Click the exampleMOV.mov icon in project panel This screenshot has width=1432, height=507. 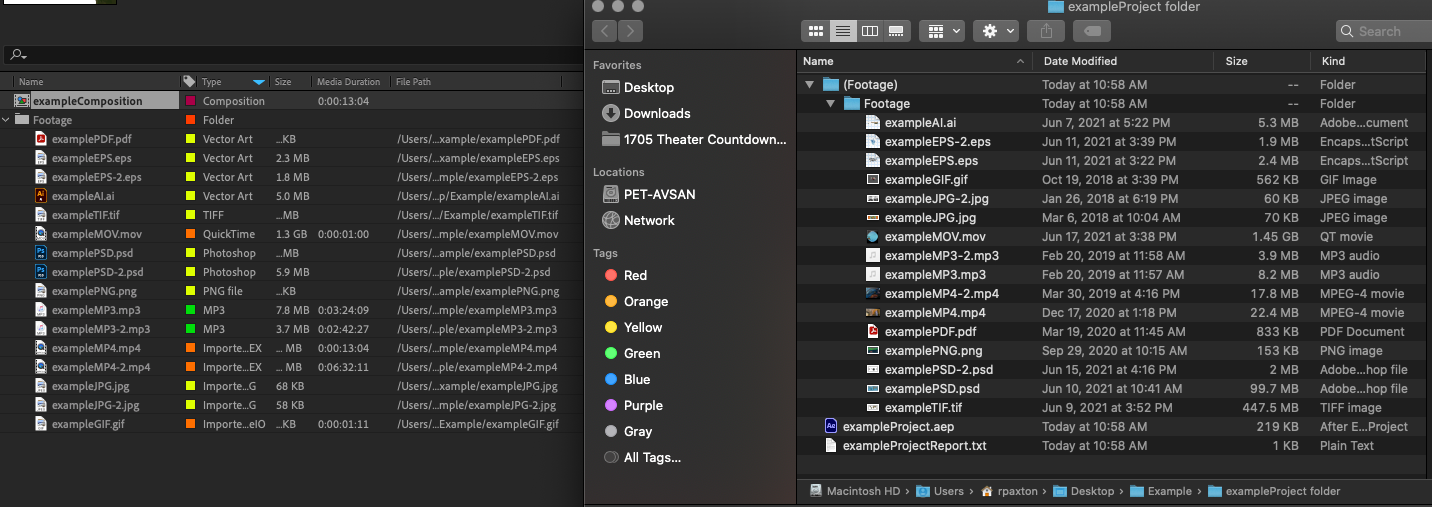pyautogui.click(x=41, y=234)
